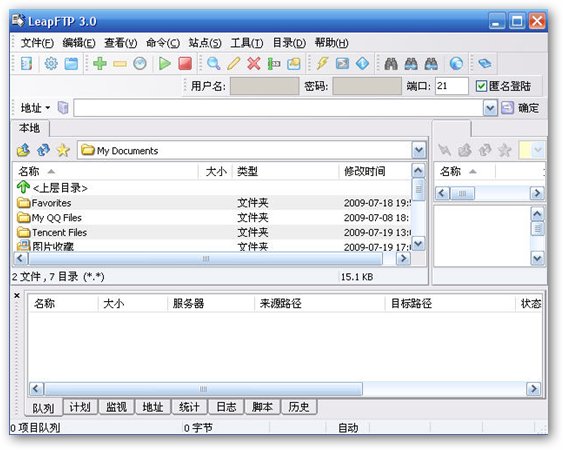
Task: Close the queue panel with x
Action: click(x=17, y=296)
